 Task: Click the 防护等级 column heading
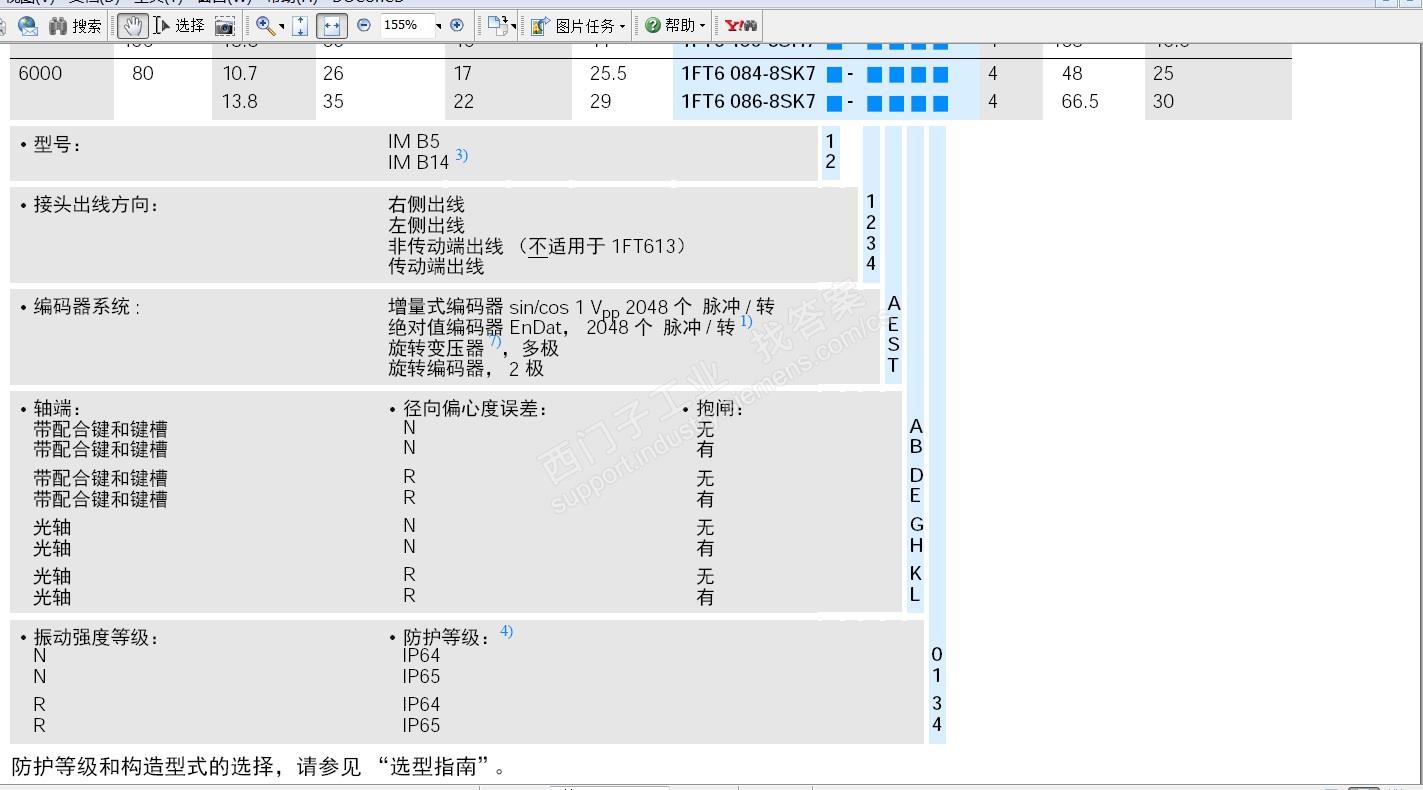447,637
